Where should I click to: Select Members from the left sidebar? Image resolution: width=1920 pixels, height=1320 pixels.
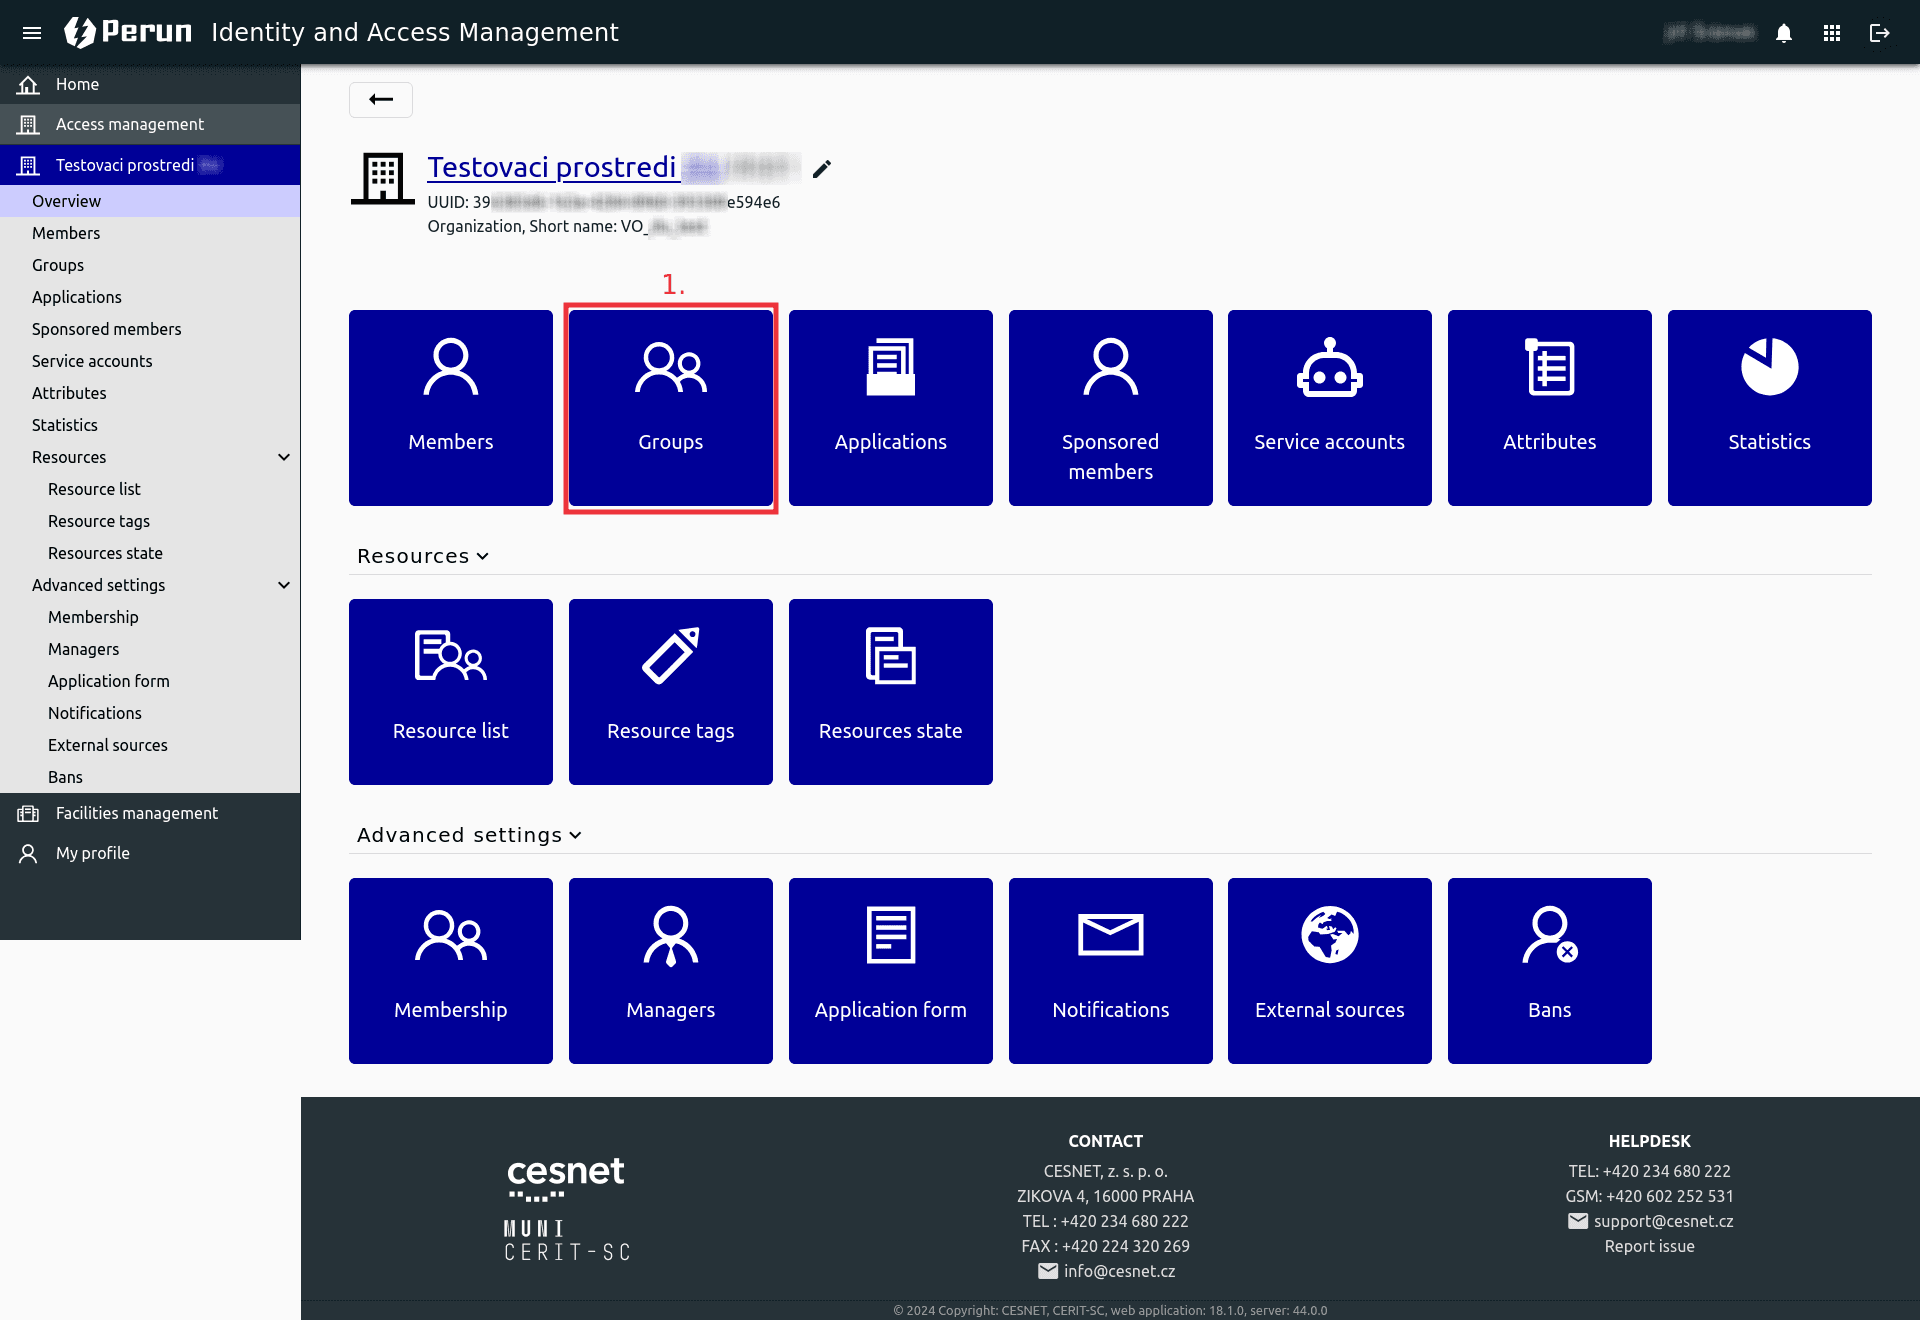(64, 232)
